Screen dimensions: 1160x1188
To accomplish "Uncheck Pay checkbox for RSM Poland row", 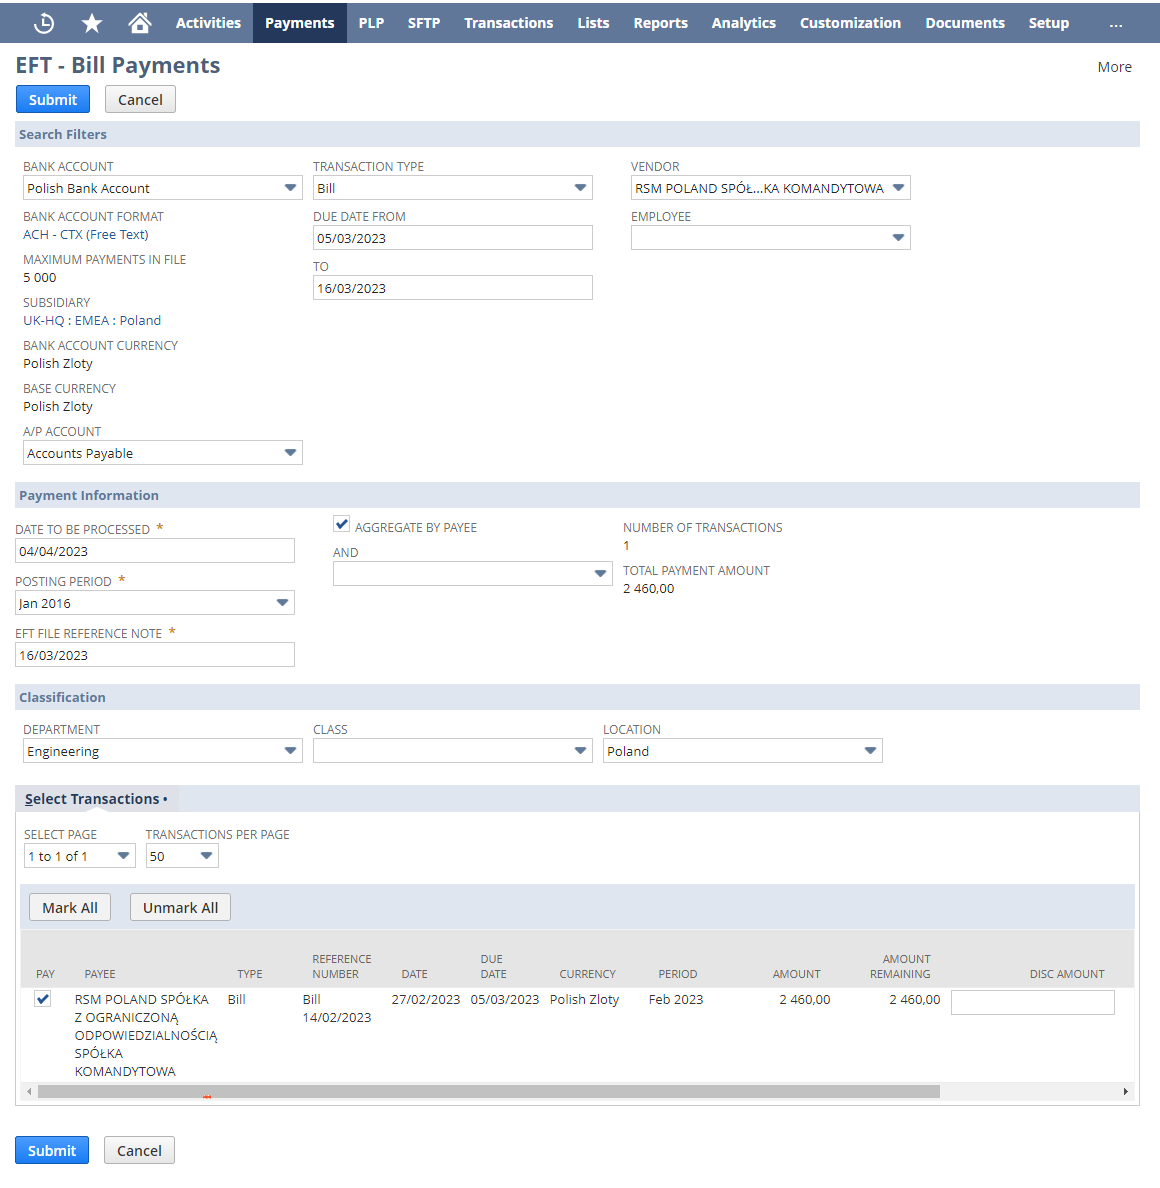I will (x=43, y=999).
